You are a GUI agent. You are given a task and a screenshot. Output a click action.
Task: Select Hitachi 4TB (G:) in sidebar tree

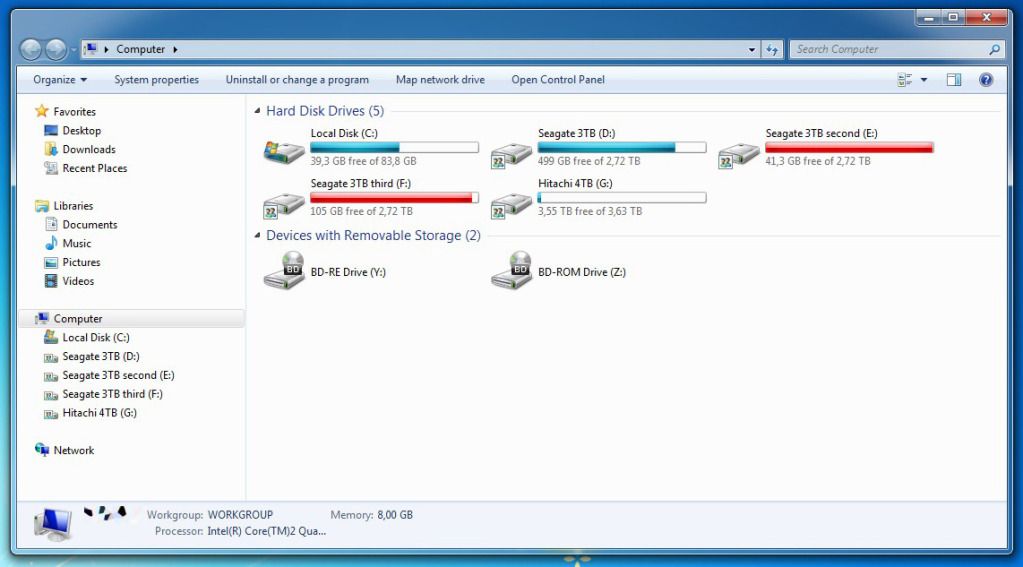click(x=90, y=413)
